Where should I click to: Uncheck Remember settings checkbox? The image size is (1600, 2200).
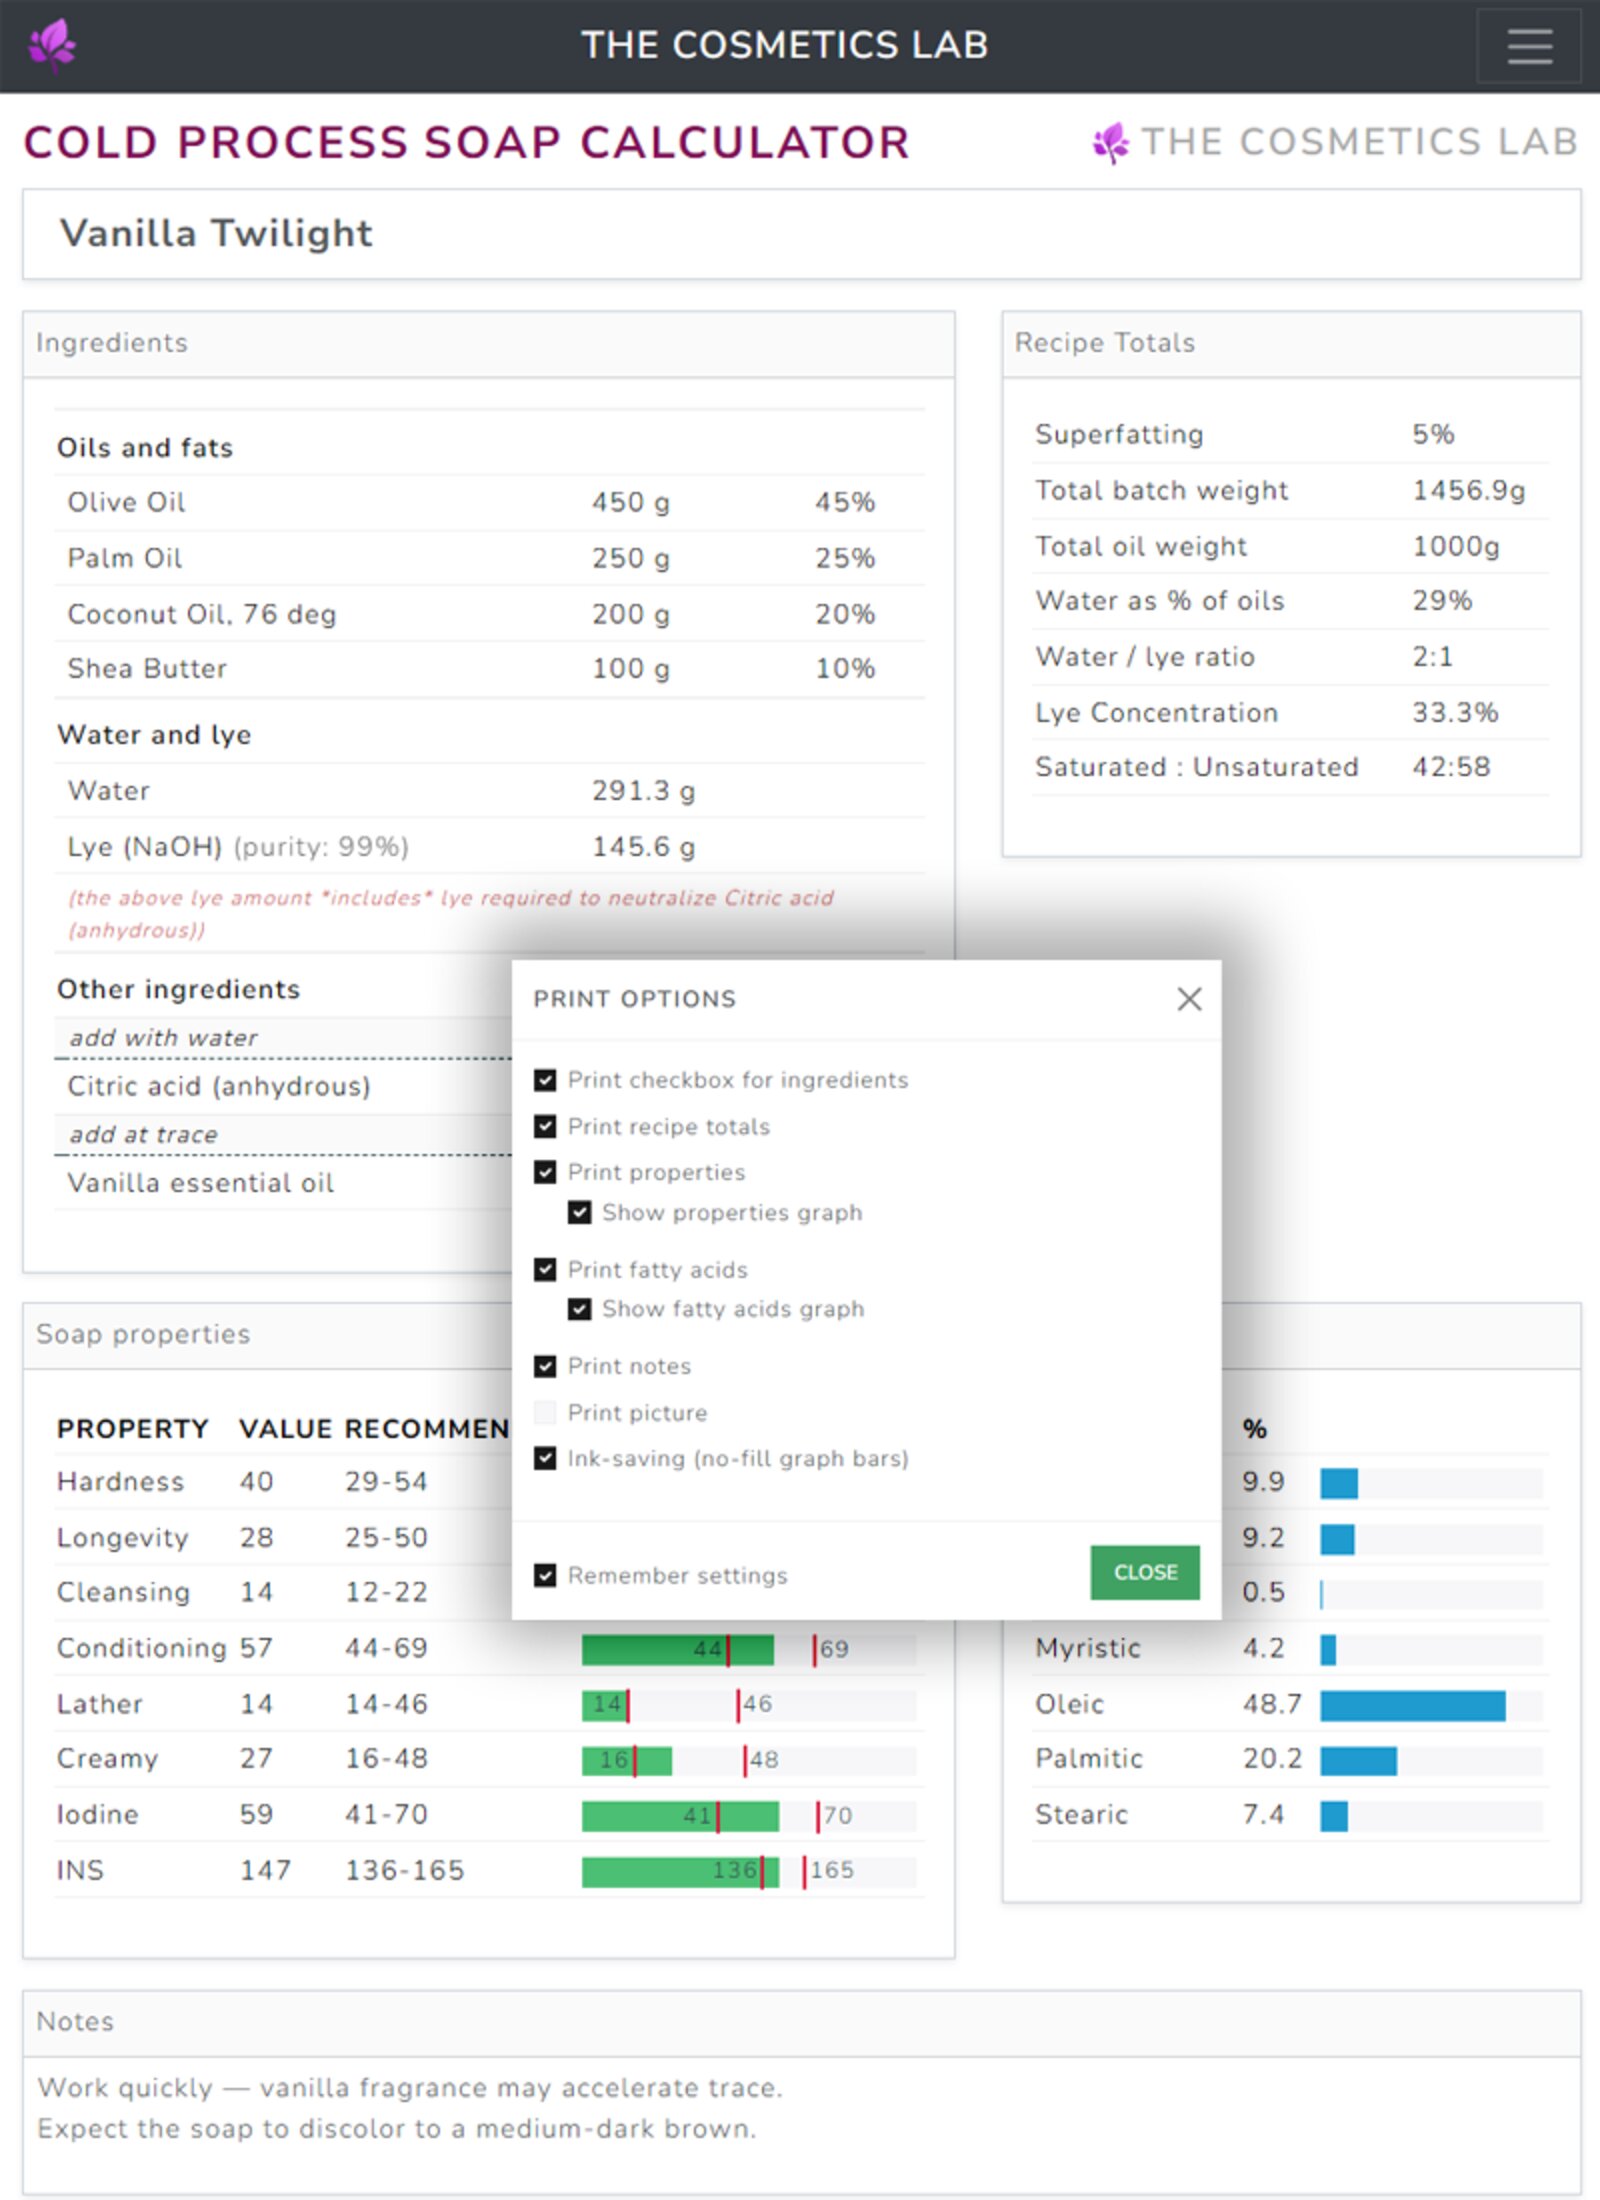click(x=545, y=1576)
